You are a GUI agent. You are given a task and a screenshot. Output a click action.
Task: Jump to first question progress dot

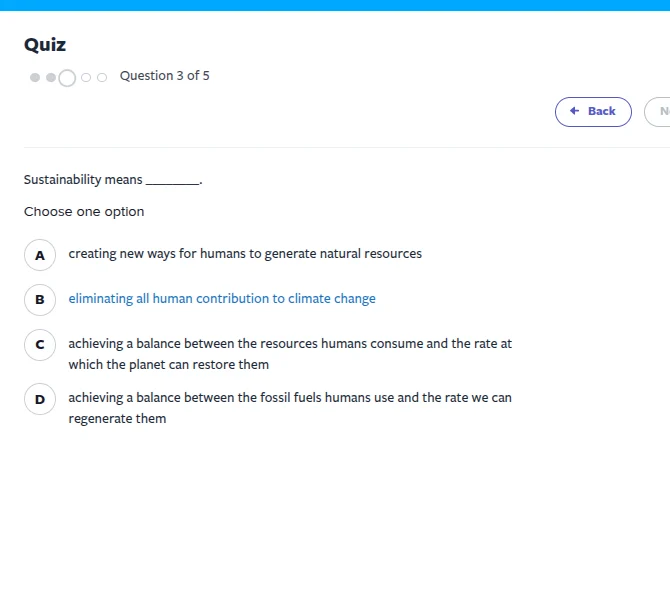pyautogui.click(x=35, y=77)
